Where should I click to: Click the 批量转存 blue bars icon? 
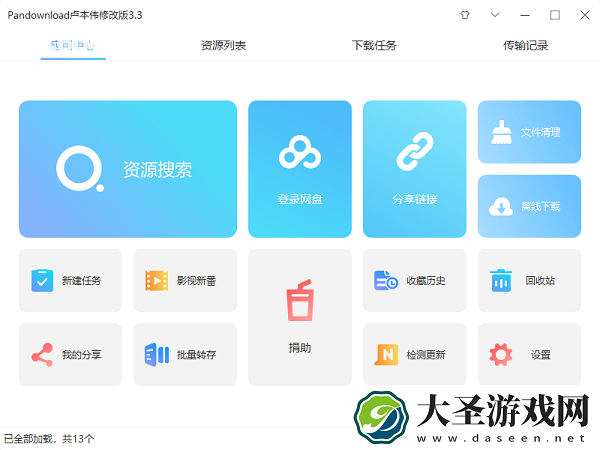click(157, 355)
